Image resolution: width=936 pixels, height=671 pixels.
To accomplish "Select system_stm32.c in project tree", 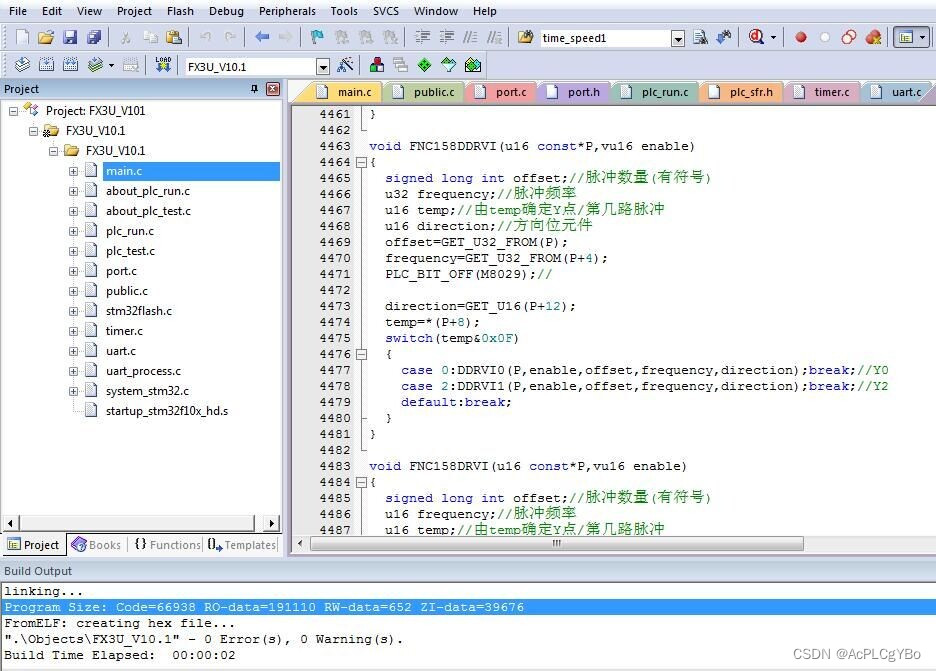I will [147, 391].
